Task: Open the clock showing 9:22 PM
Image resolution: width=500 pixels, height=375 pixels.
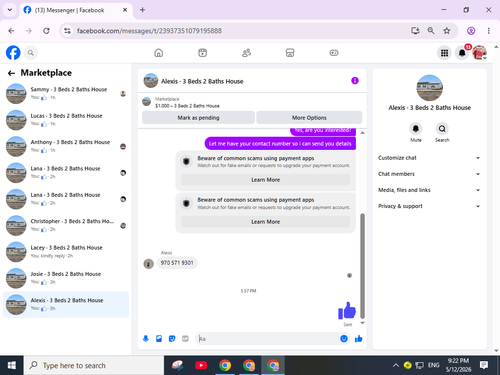Action: (458, 365)
